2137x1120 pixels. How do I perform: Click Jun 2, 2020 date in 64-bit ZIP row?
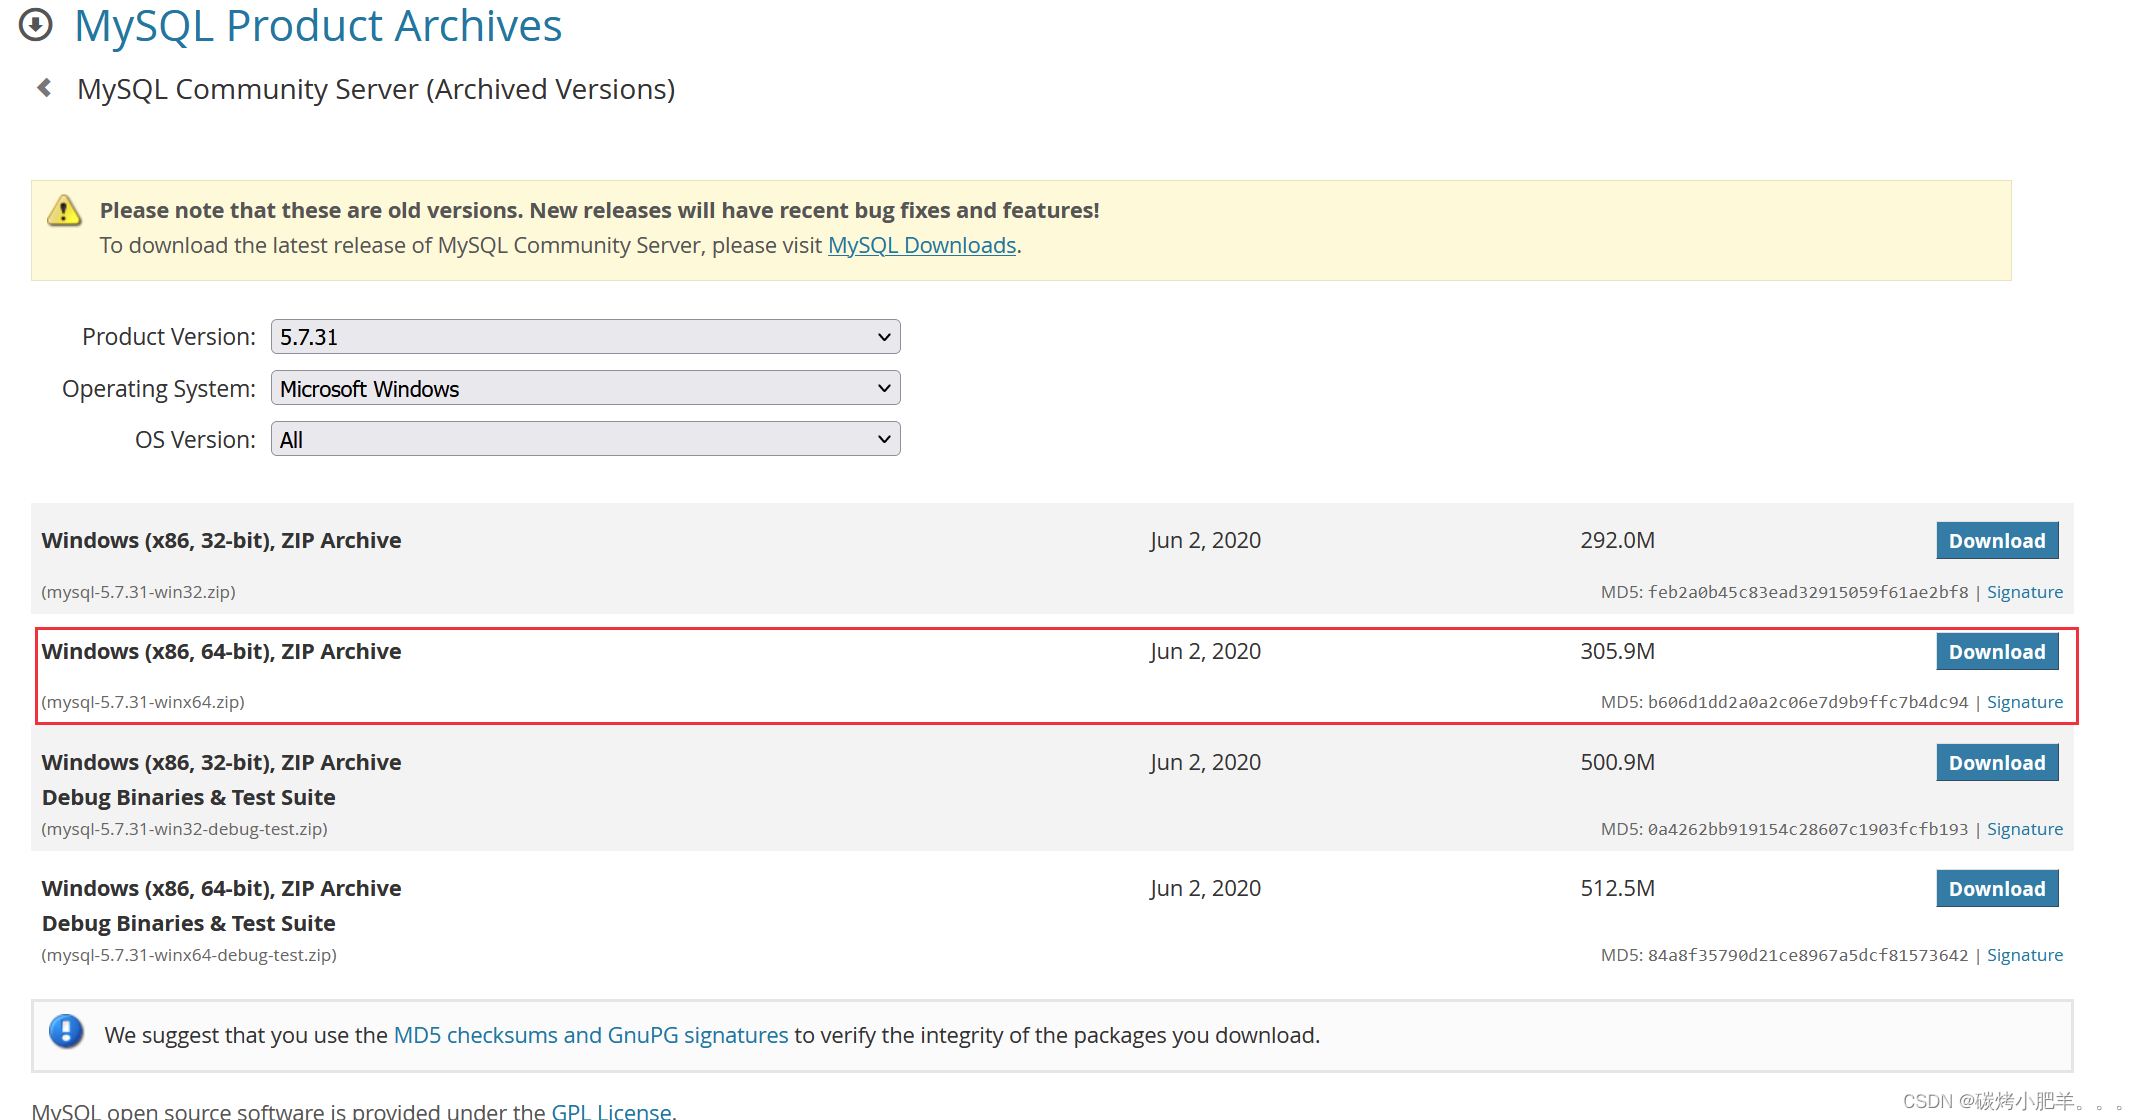pos(1205,651)
